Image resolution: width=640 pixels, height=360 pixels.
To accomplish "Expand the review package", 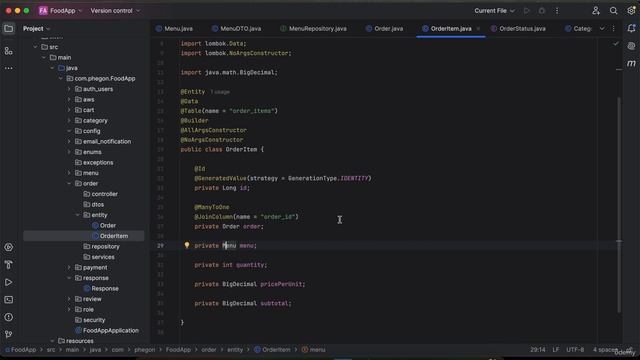I will pos(69,299).
